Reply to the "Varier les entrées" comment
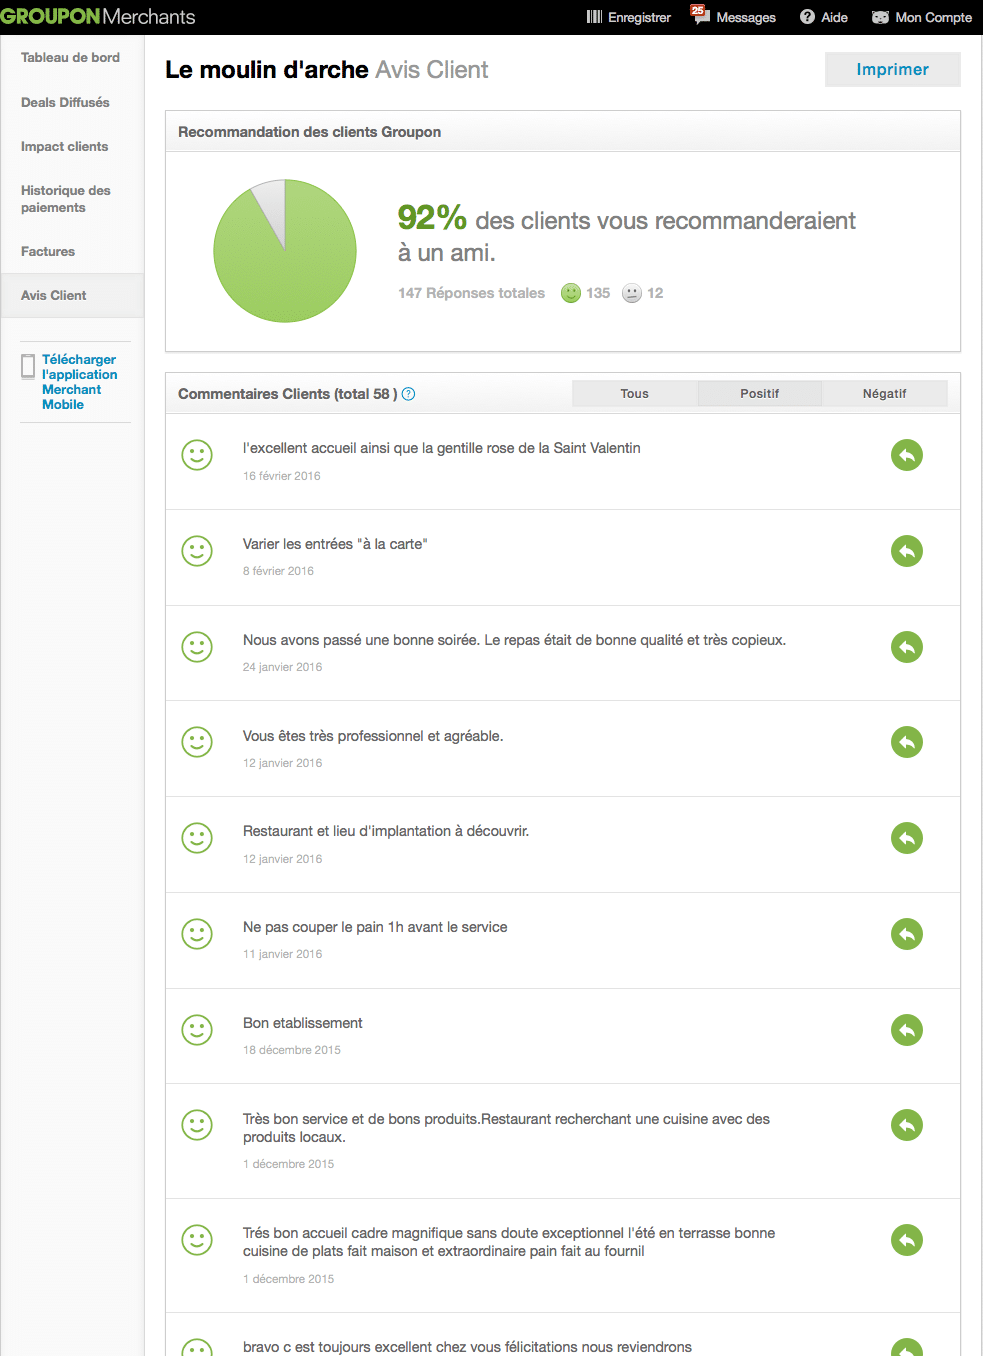The height and width of the screenshot is (1356, 983). pos(906,551)
